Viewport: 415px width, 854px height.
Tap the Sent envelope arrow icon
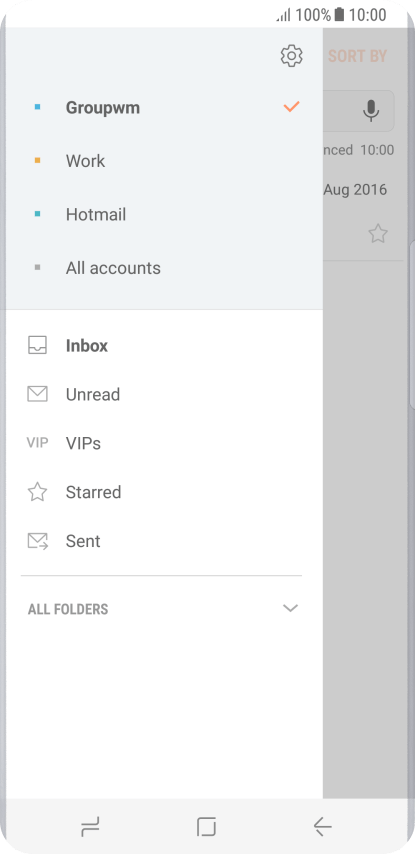coord(38,541)
